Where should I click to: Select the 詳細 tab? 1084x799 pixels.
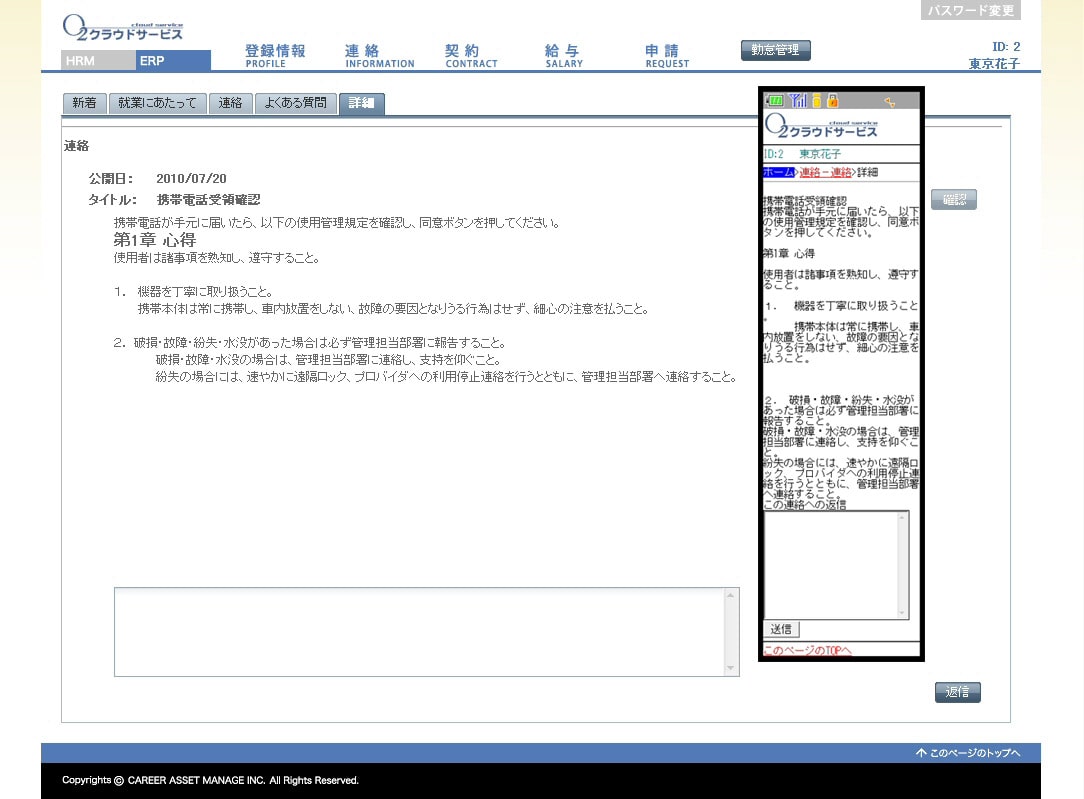click(362, 103)
